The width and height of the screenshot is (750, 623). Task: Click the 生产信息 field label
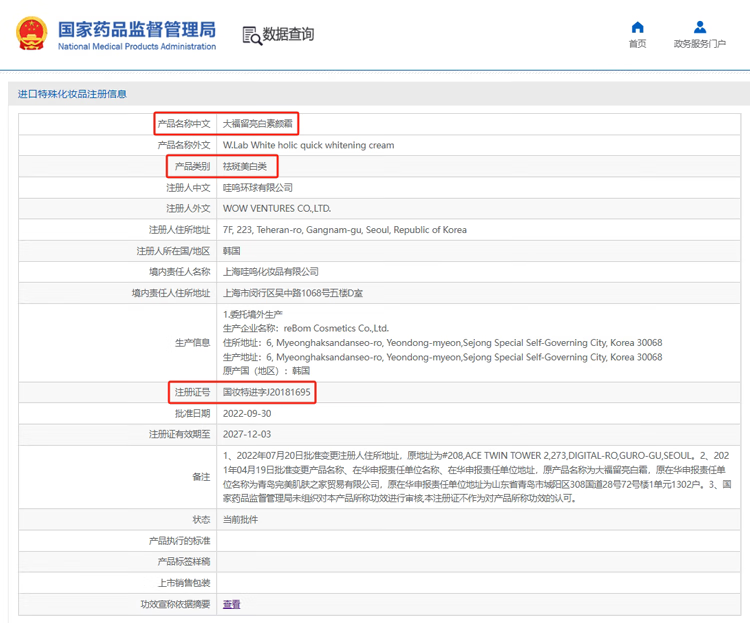(x=192, y=343)
